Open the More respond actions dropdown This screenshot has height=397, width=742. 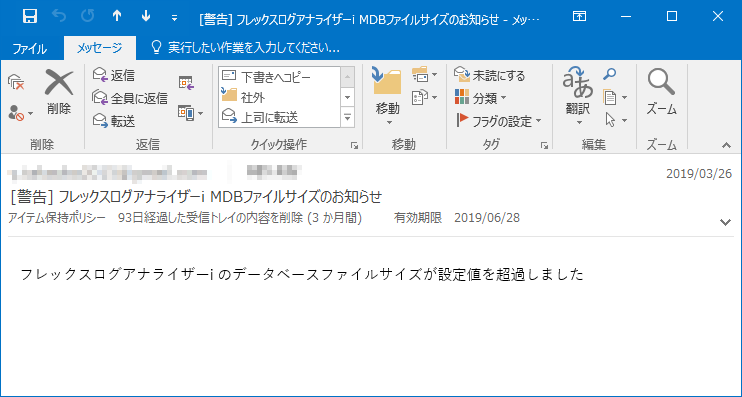click(x=190, y=113)
